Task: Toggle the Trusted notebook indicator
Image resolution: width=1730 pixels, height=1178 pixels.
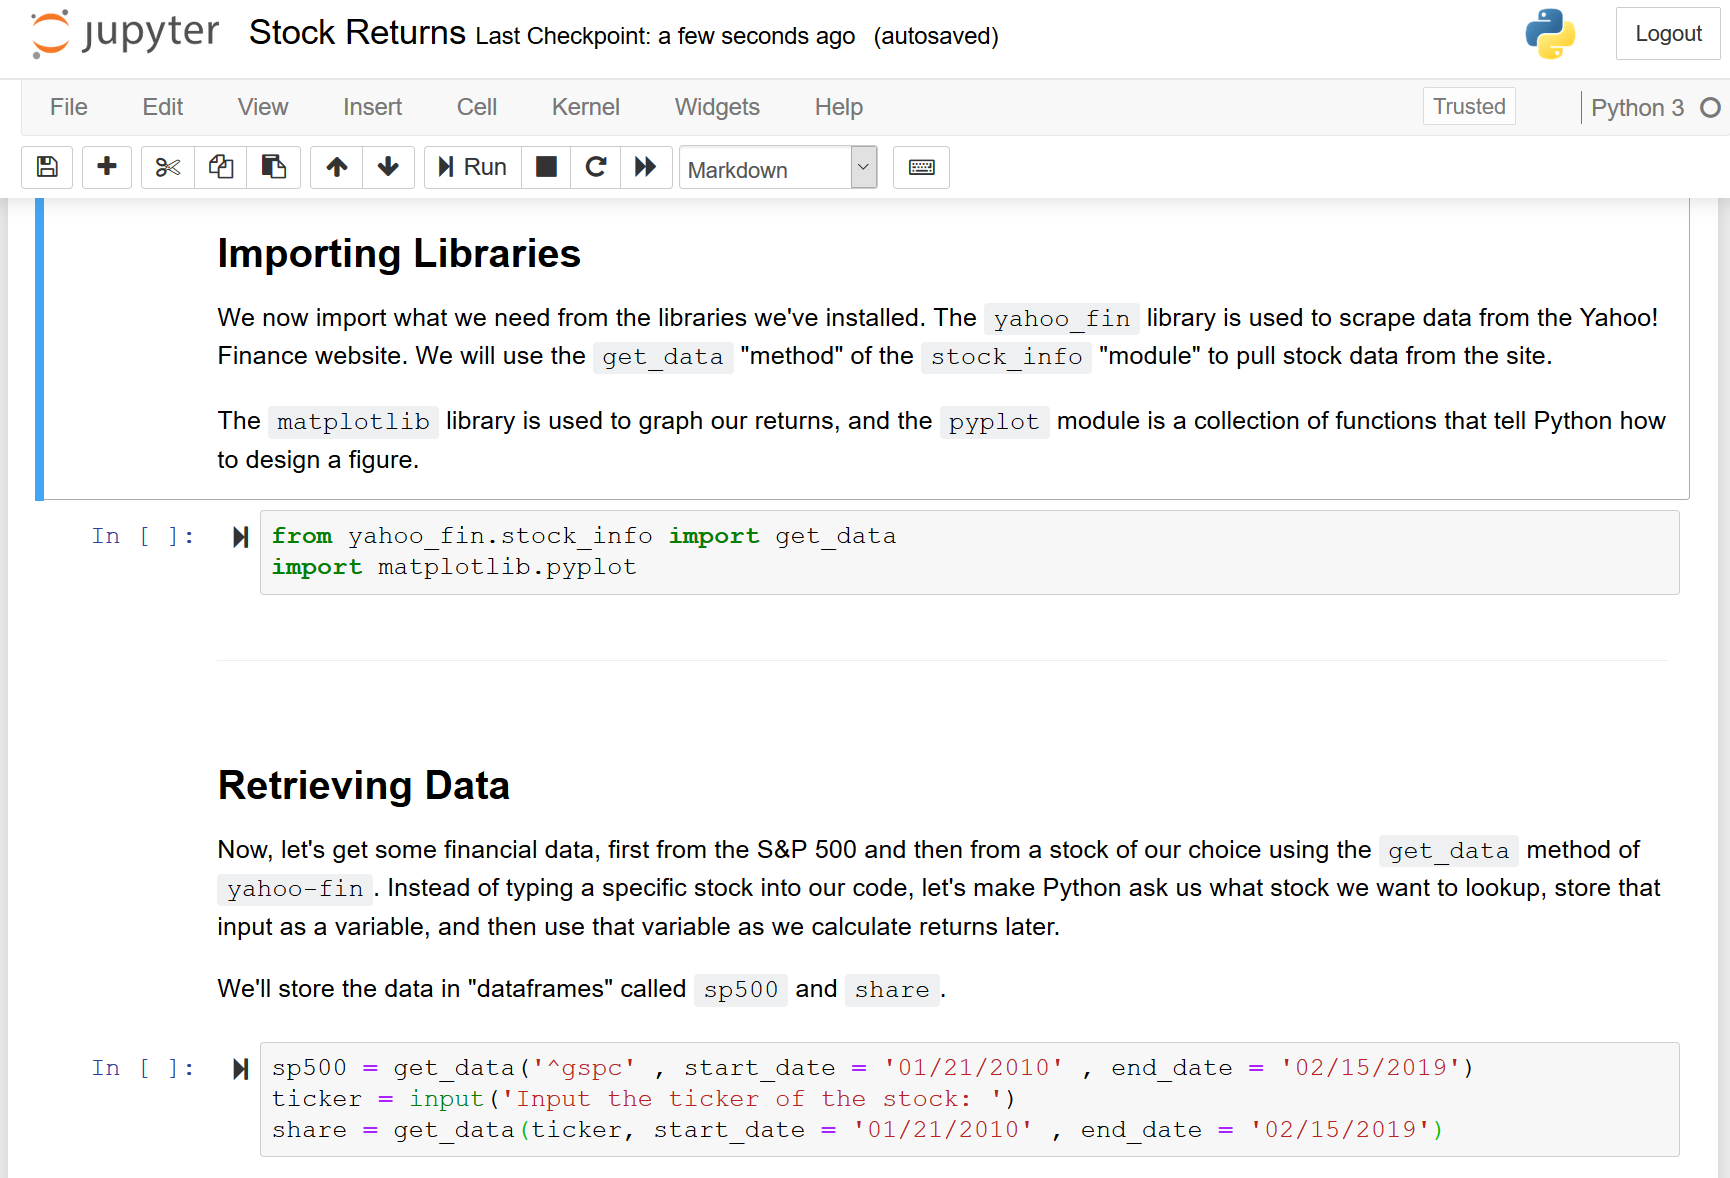Action: tap(1468, 106)
